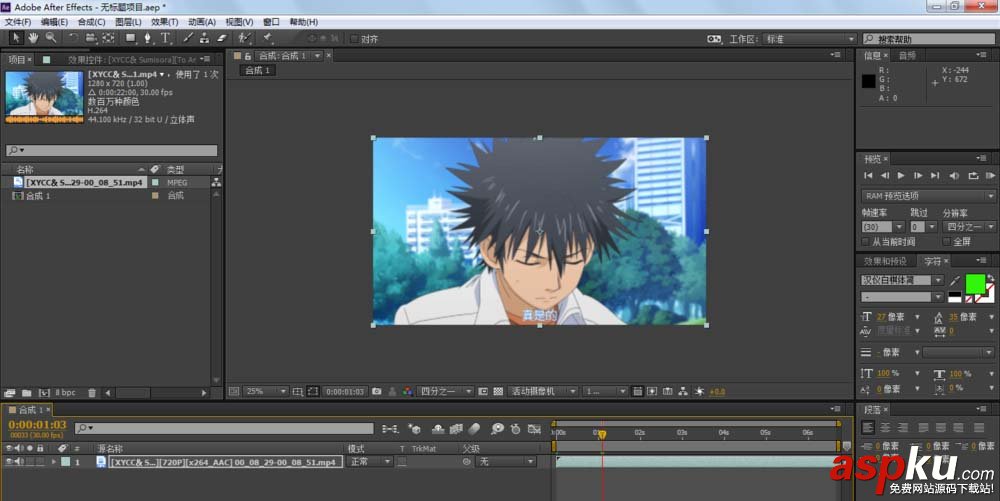Select the Pan Behind anchor point tool
The width and height of the screenshot is (1000, 501).
[108, 38]
